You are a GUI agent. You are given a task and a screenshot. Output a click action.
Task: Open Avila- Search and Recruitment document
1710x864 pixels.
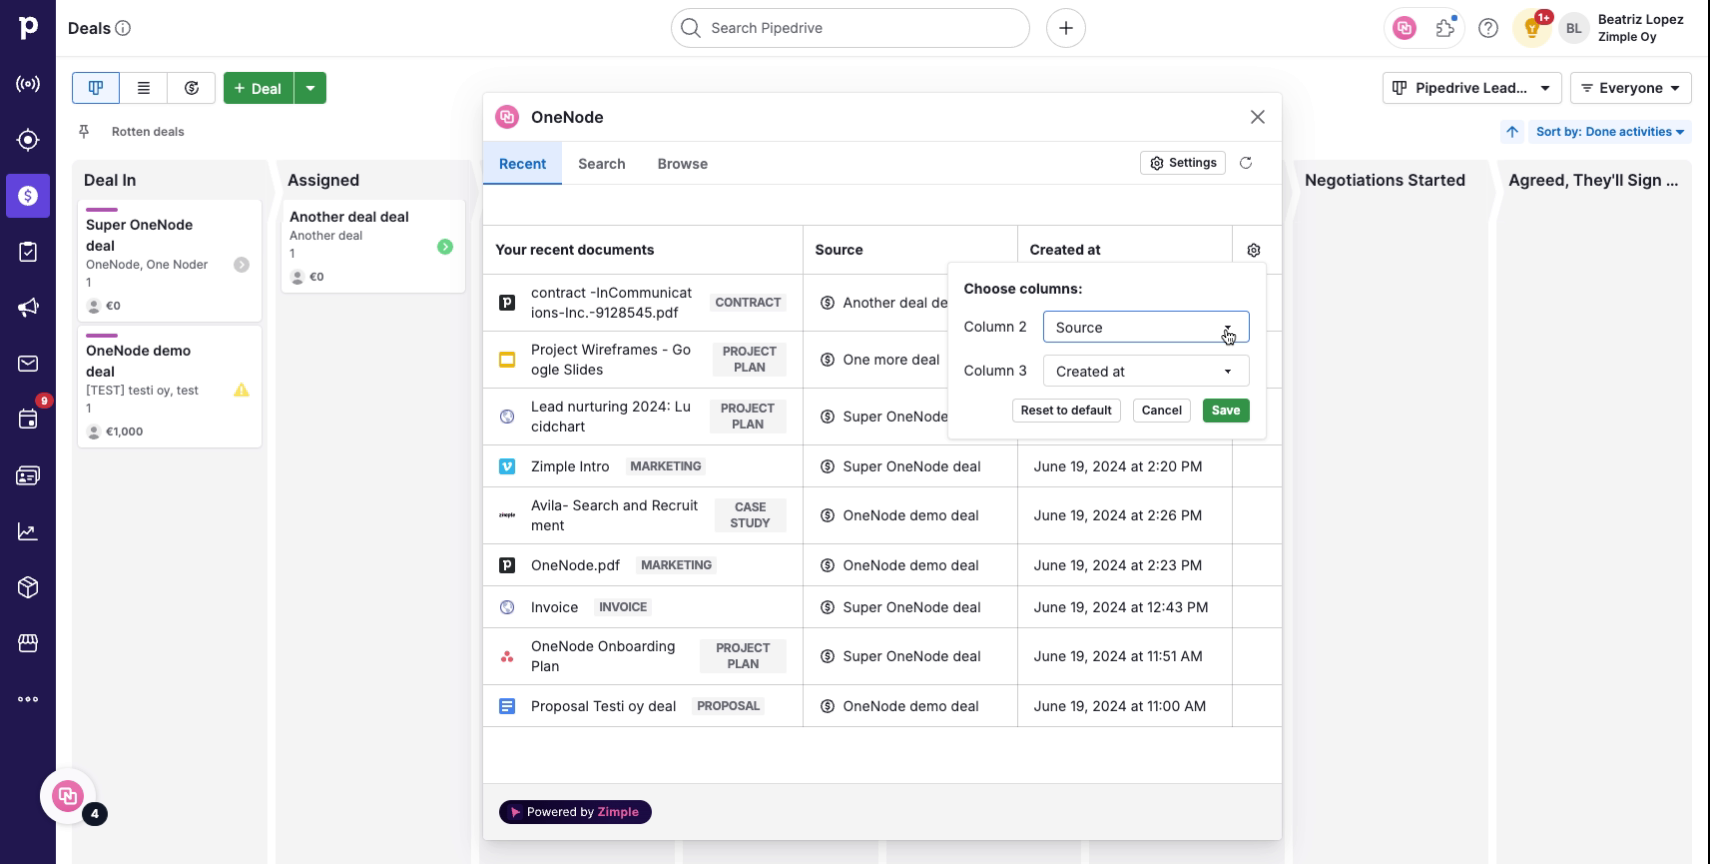click(614, 516)
